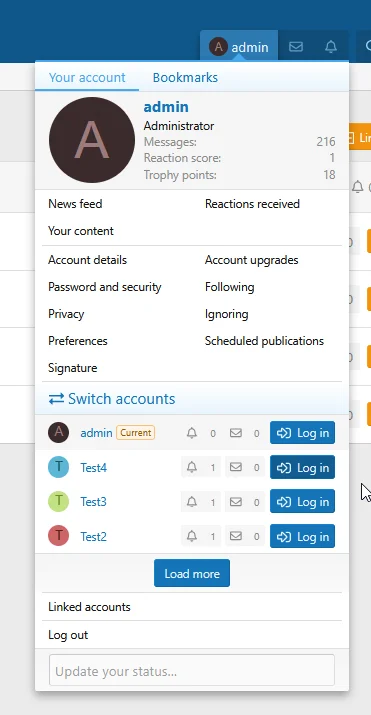Click the Messages count 216

pos(326,142)
